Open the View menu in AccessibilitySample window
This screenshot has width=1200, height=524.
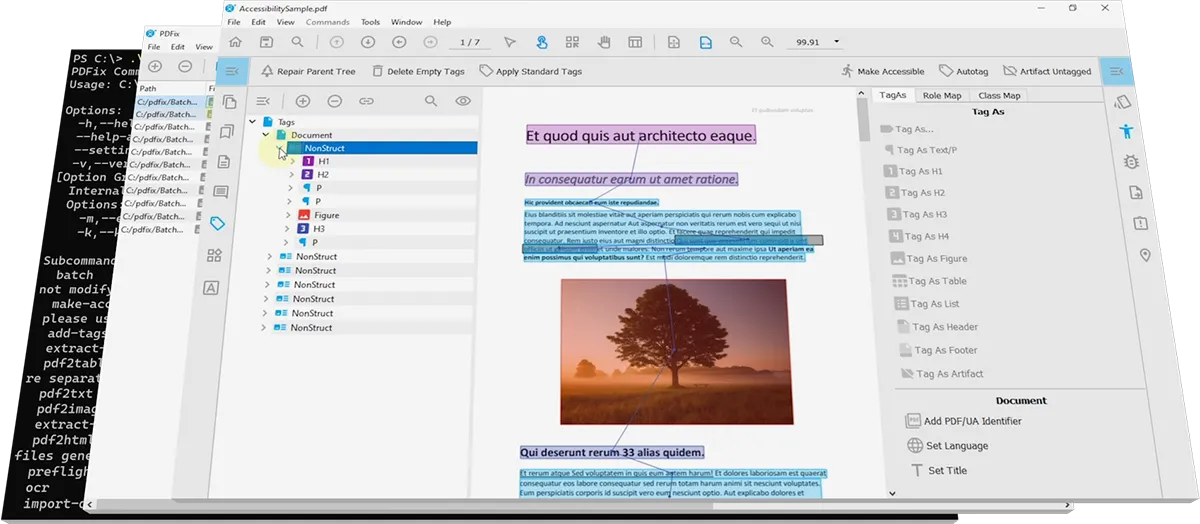coord(286,21)
